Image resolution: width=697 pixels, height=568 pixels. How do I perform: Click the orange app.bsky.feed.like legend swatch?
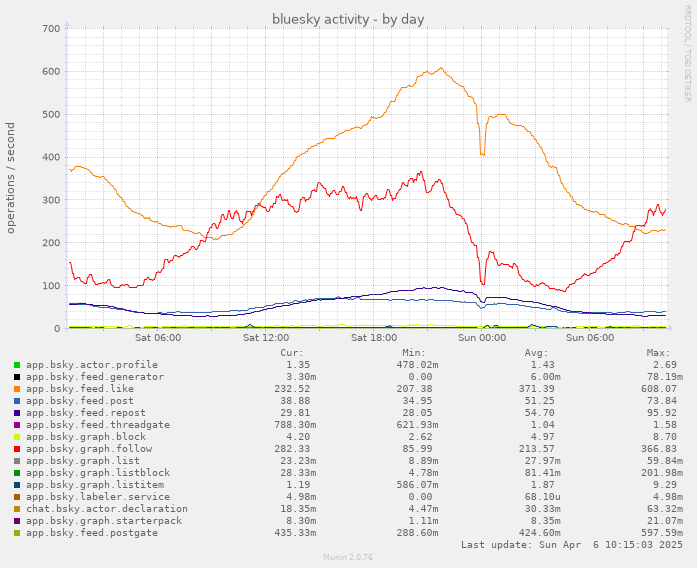[x=17, y=389]
